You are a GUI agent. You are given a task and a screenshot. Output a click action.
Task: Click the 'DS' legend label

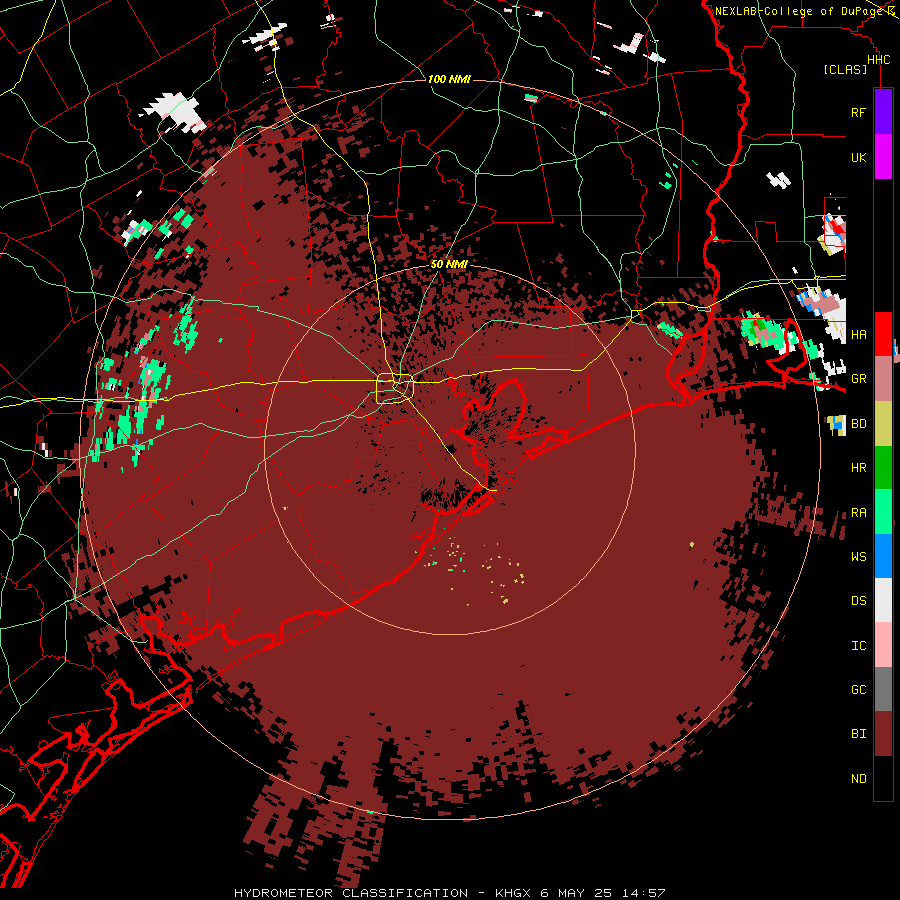click(858, 601)
